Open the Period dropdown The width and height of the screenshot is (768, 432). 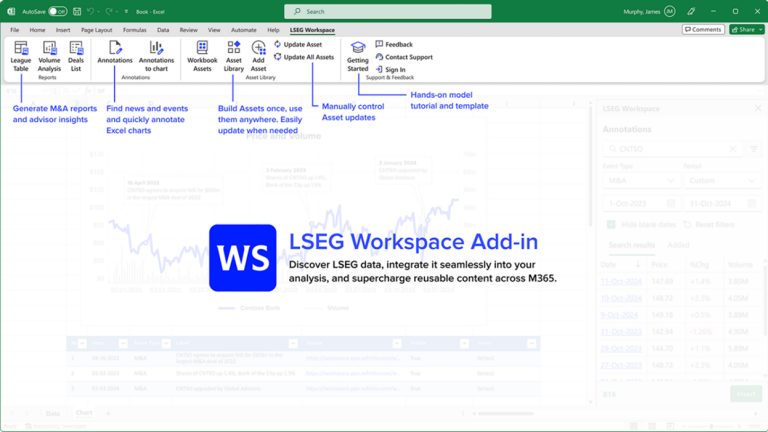tap(722, 181)
